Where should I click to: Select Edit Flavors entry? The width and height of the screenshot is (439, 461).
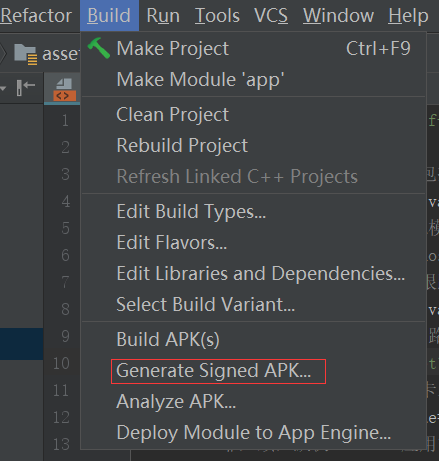(x=253, y=242)
